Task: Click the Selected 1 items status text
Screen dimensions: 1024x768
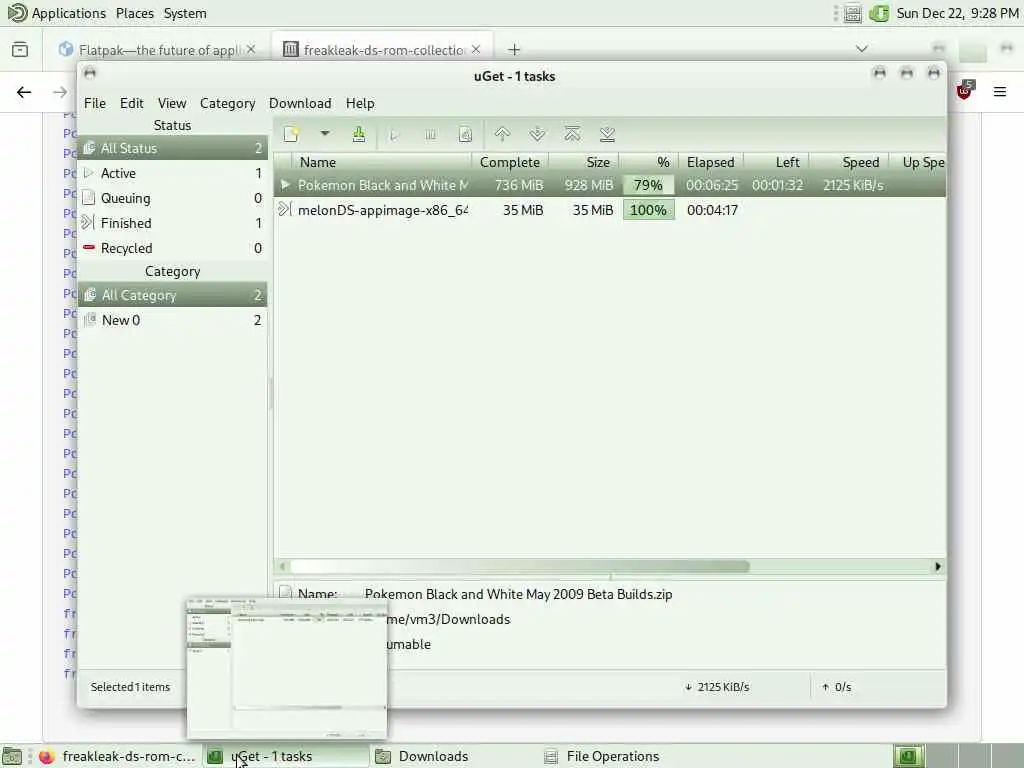Action: [130, 687]
